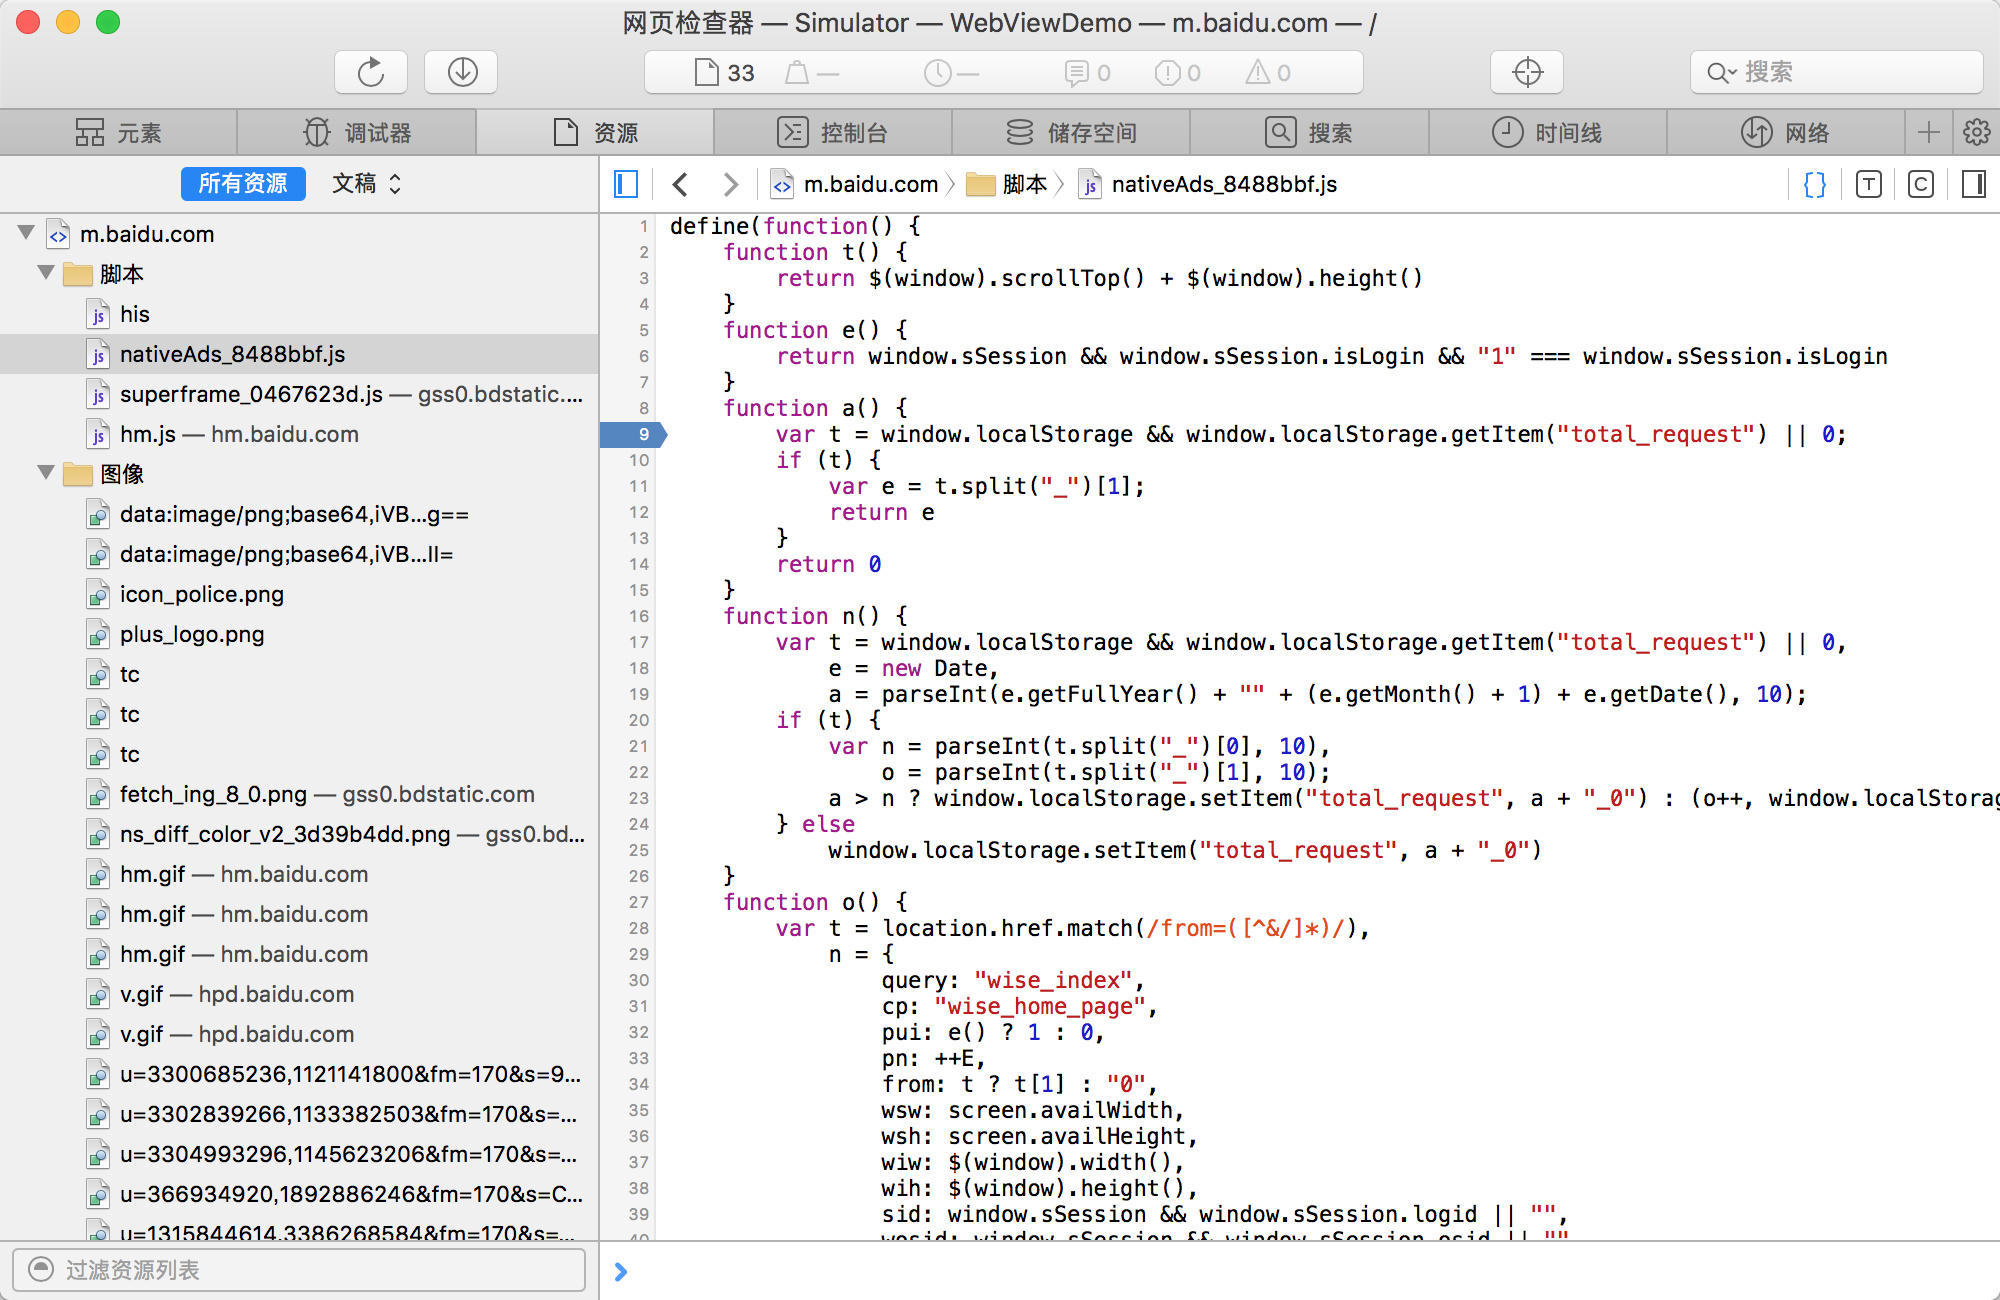Toggle type information T icon
The image size is (2000, 1300).
1868,184
